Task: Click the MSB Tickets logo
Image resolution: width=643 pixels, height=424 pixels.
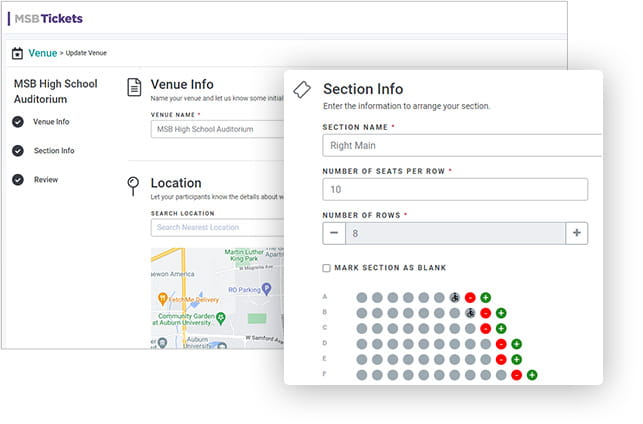Action: click(x=48, y=19)
